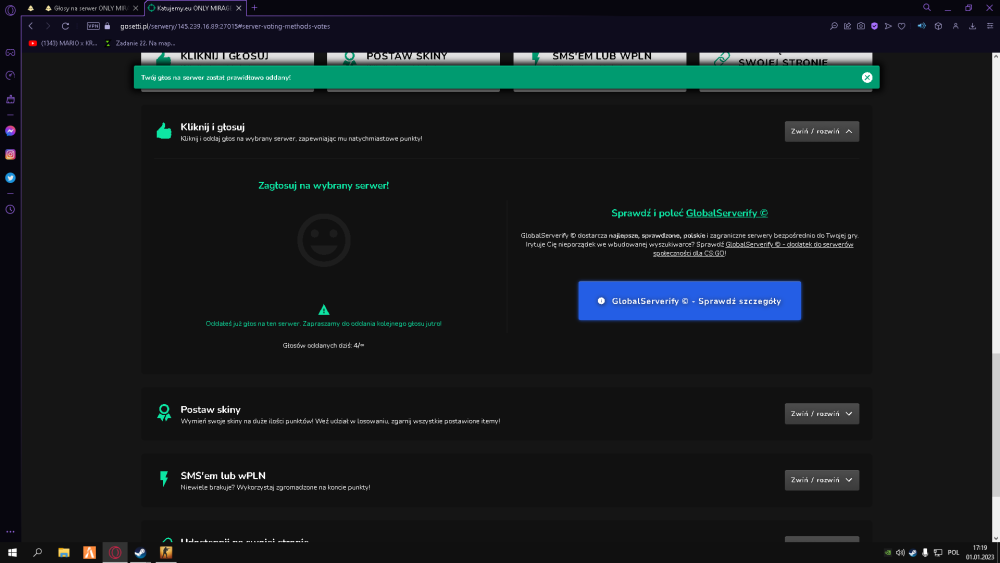Open the 'GlobalServerify ©' heading link
Image resolution: width=1000 pixels, height=563 pixels.
[x=726, y=213]
